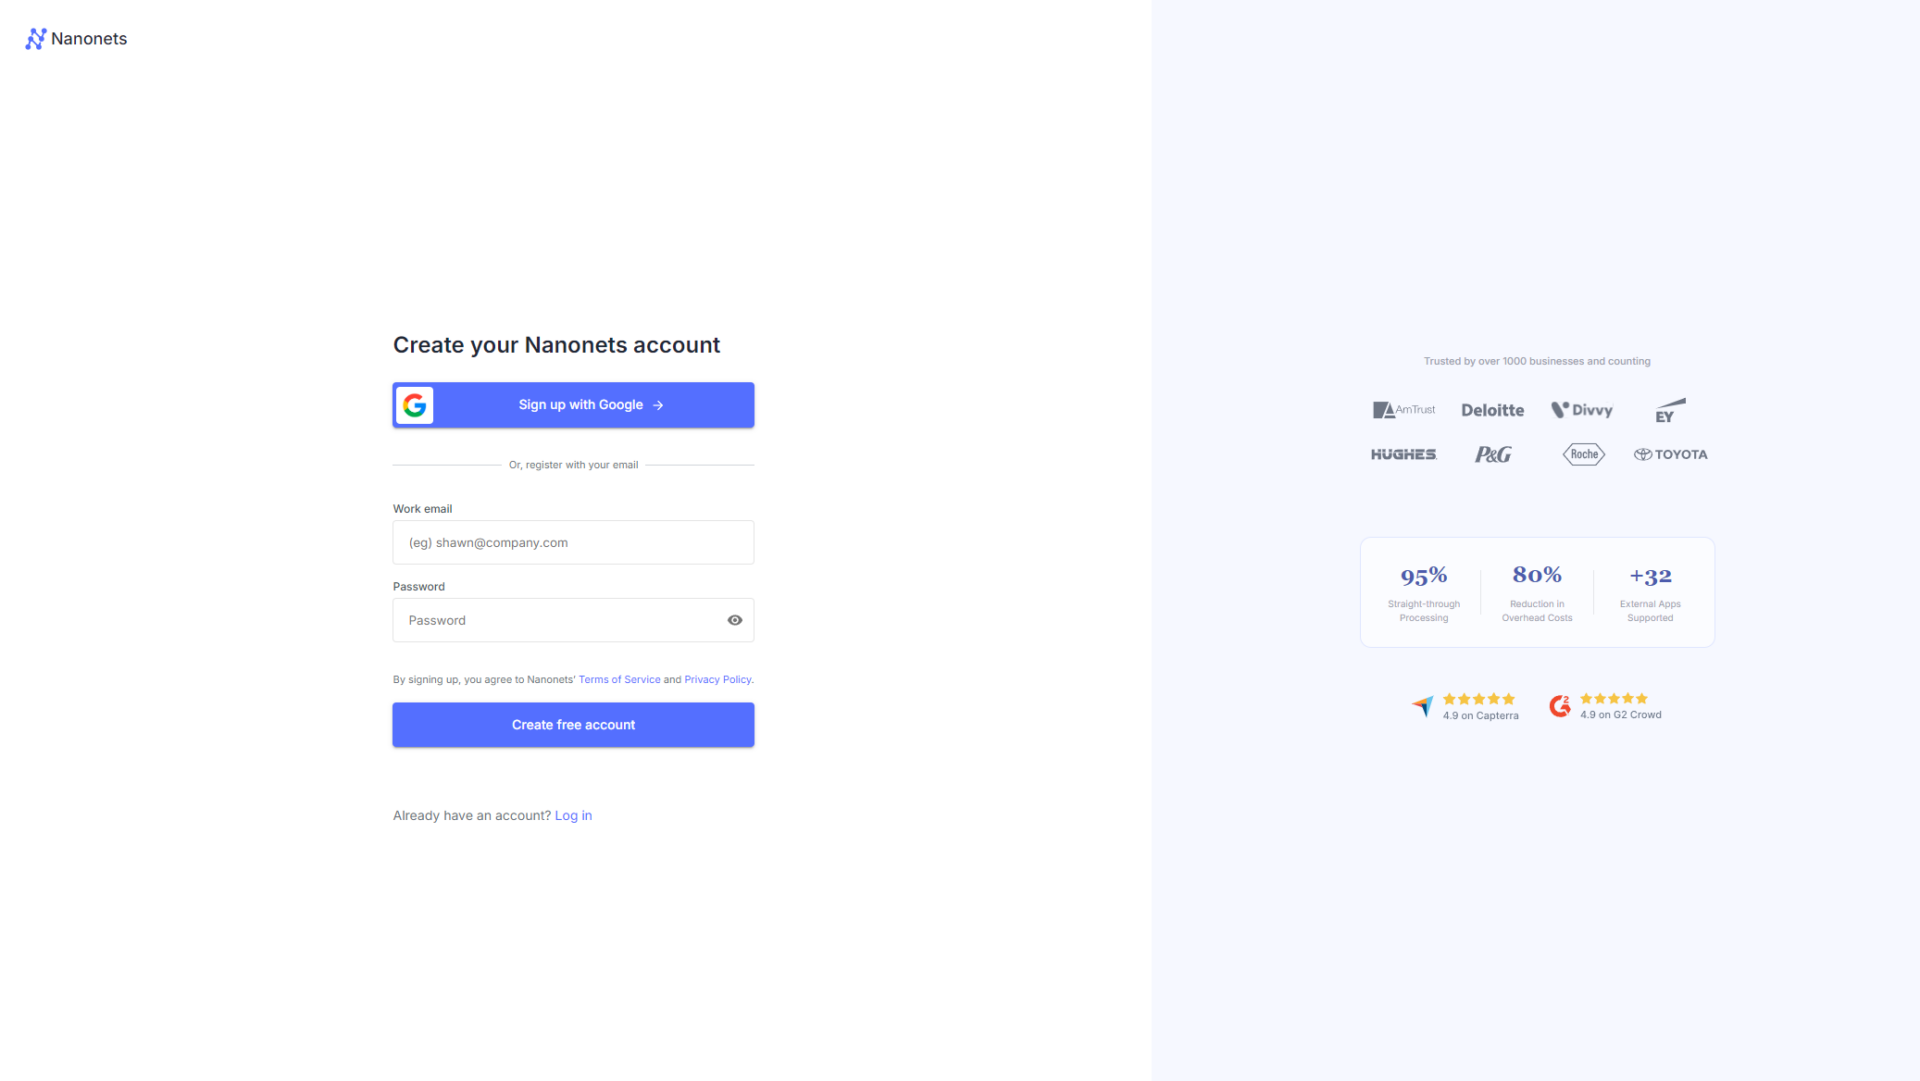The height and width of the screenshot is (1081, 1920).
Task: Follow the Log in link
Action: [x=573, y=816]
